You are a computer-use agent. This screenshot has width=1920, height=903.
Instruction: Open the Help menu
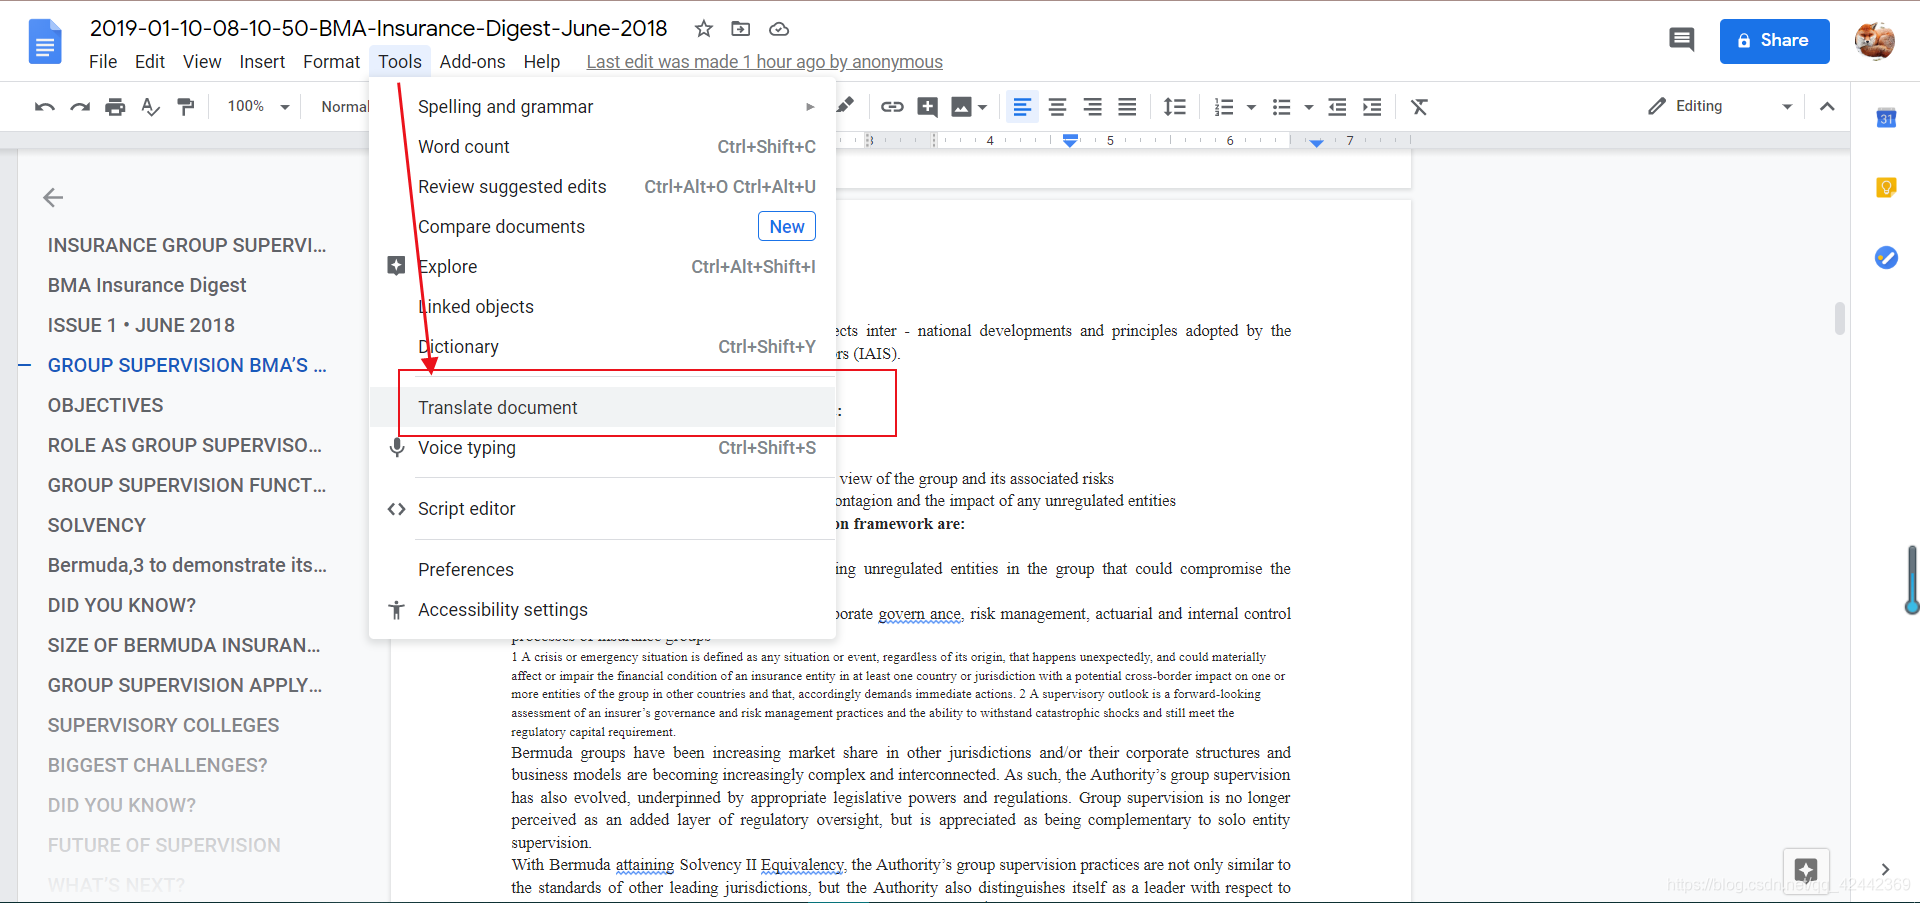pyautogui.click(x=542, y=62)
